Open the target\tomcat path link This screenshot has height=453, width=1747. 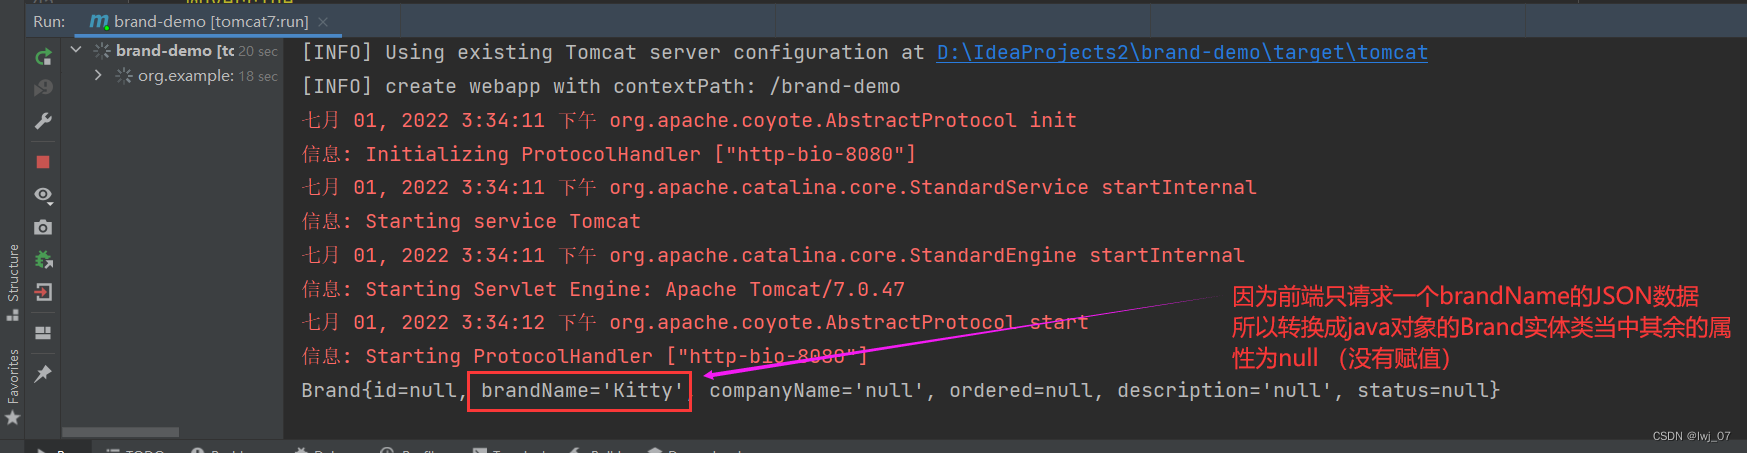pos(1181,52)
